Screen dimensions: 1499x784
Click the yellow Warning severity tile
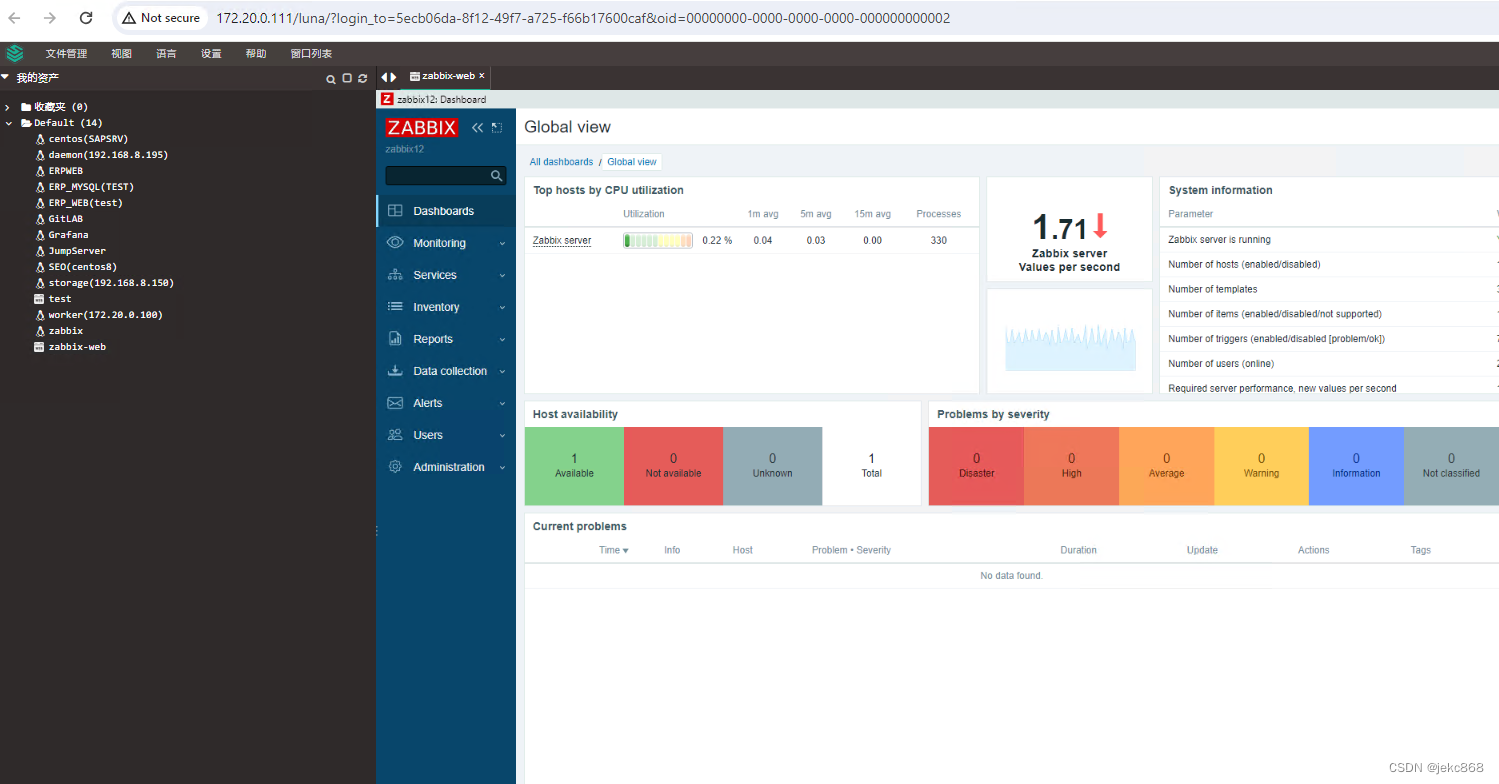1261,466
